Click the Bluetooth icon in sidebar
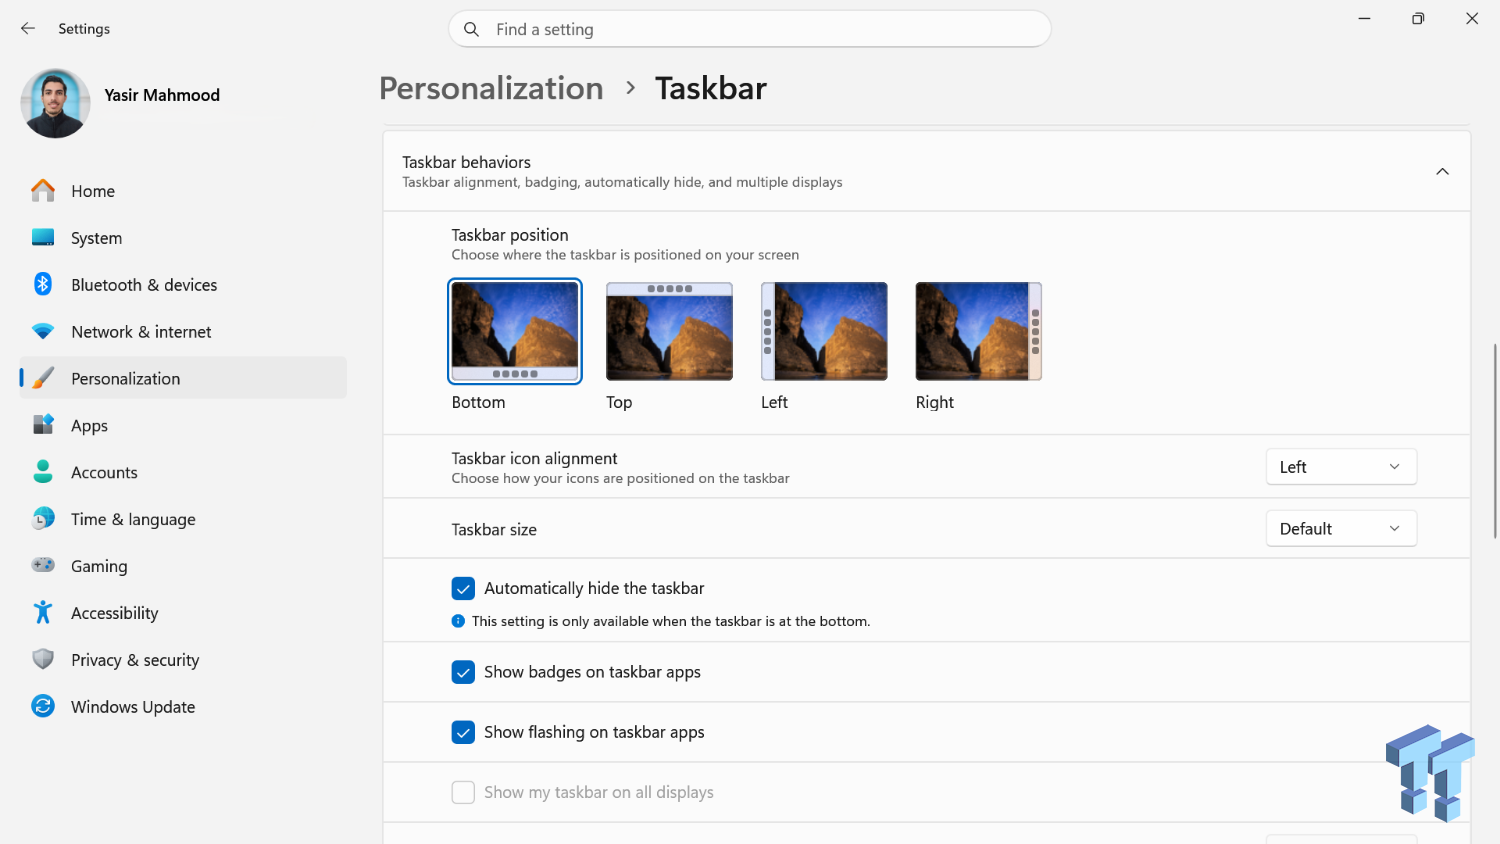This screenshot has width=1500, height=844. tap(43, 284)
